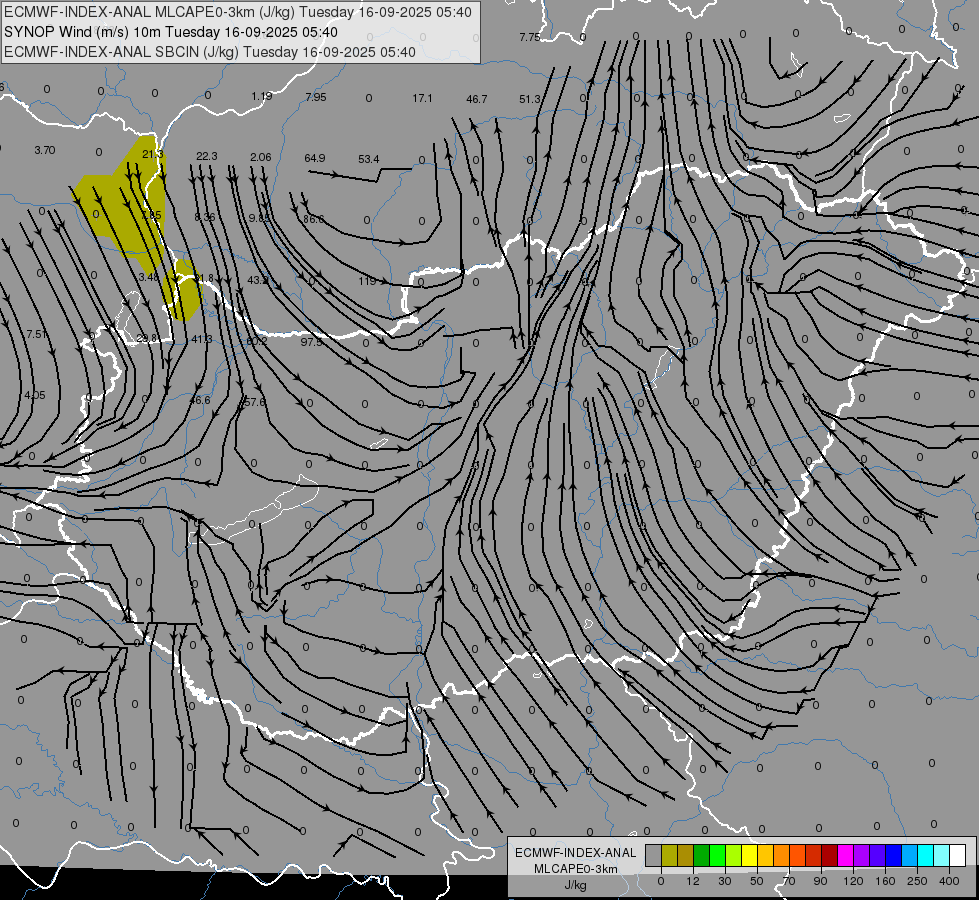Click the ECMWF-INDEX-ANAL label in the legend
The image size is (979, 900).
click(x=576, y=853)
